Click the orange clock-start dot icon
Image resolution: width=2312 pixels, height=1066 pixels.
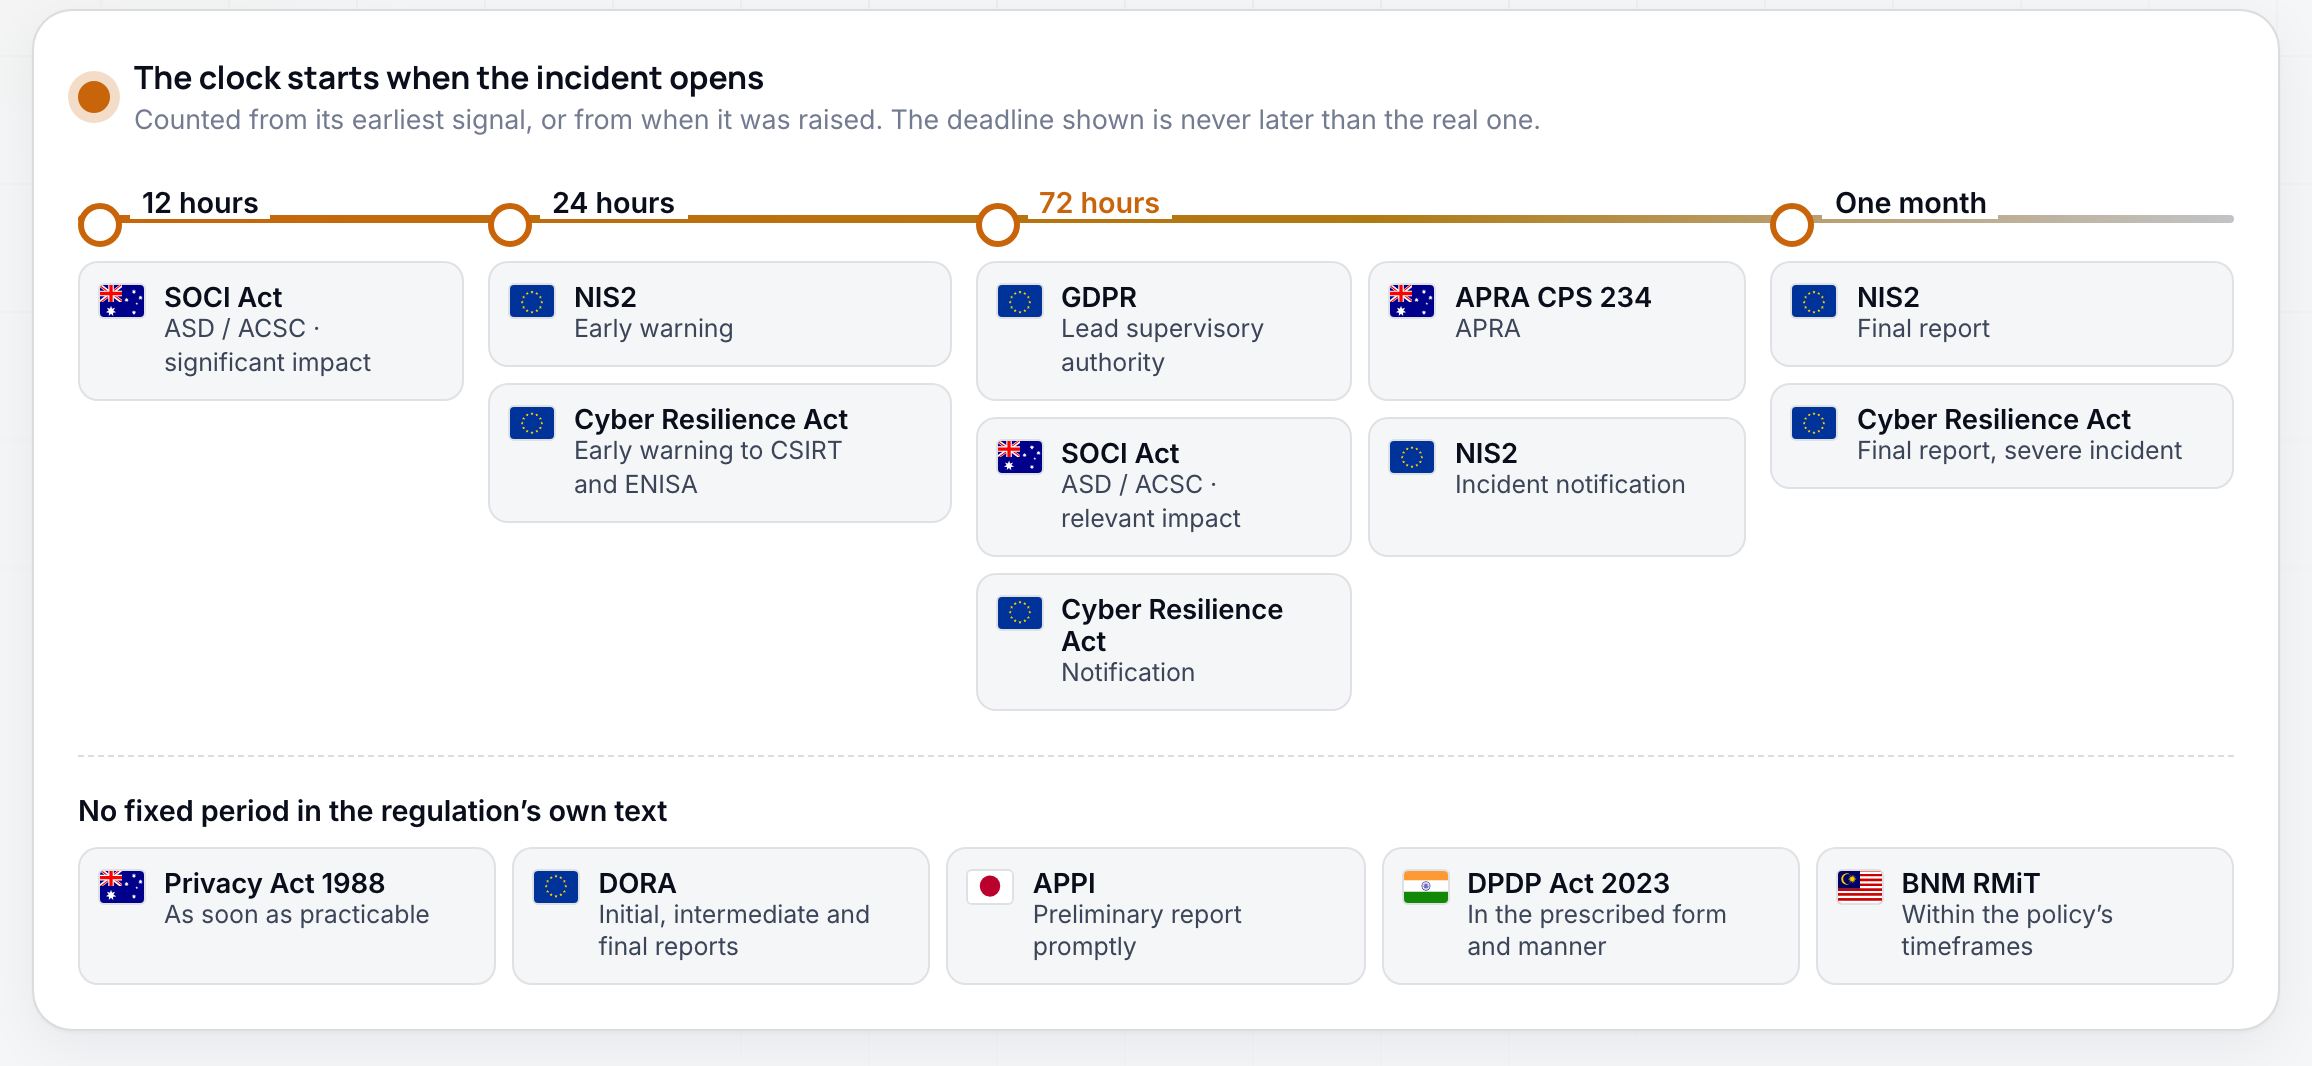(94, 97)
